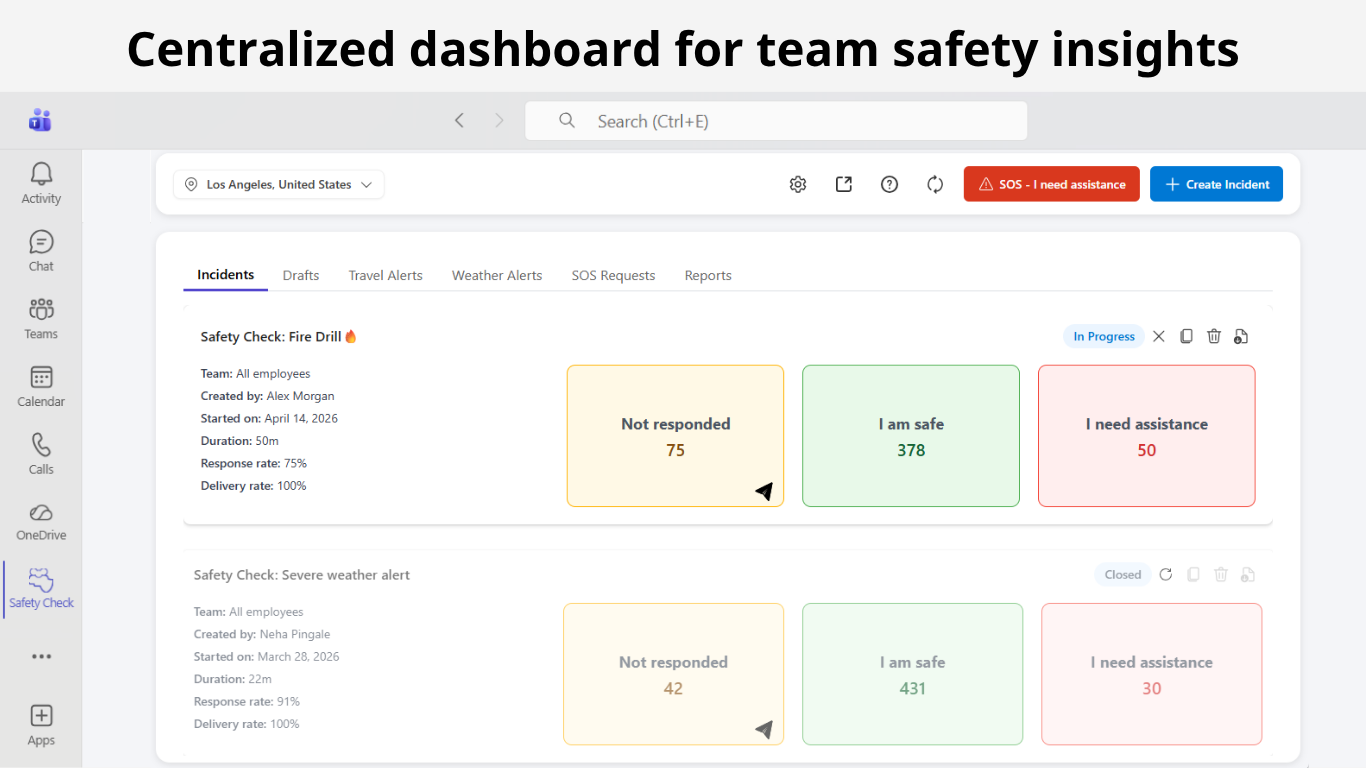The height and width of the screenshot is (768, 1366).
Task: Reopen the Severe weather alert incident
Action: tap(1166, 574)
